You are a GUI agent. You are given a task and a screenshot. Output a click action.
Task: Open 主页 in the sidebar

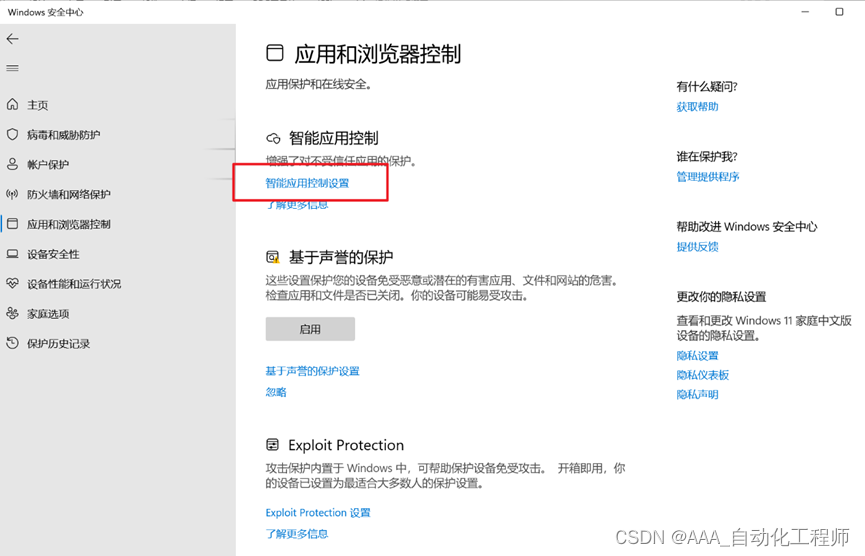click(x=38, y=105)
